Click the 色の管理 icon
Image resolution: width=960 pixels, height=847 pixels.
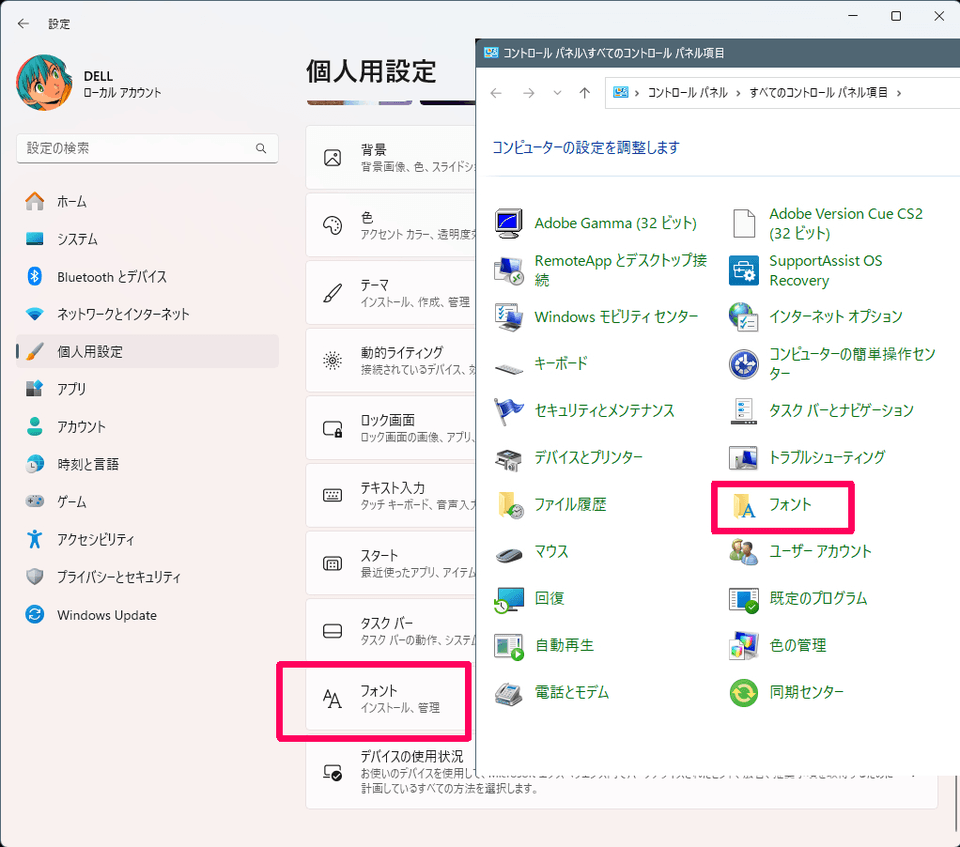click(x=744, y=646)
